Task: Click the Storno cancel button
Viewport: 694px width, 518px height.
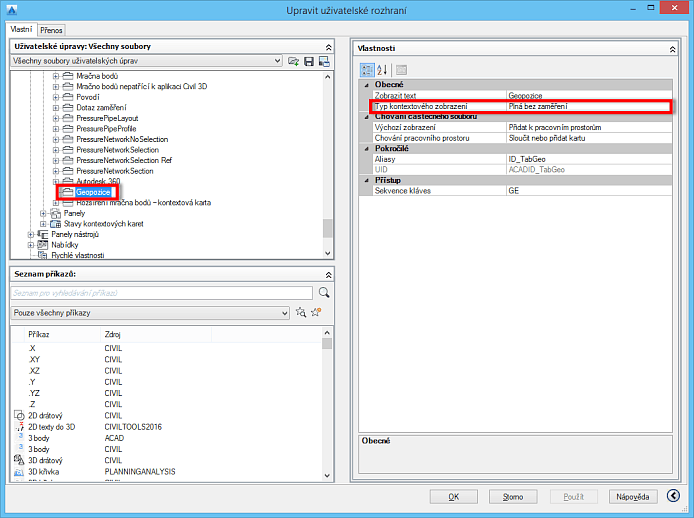Action: 513,496
